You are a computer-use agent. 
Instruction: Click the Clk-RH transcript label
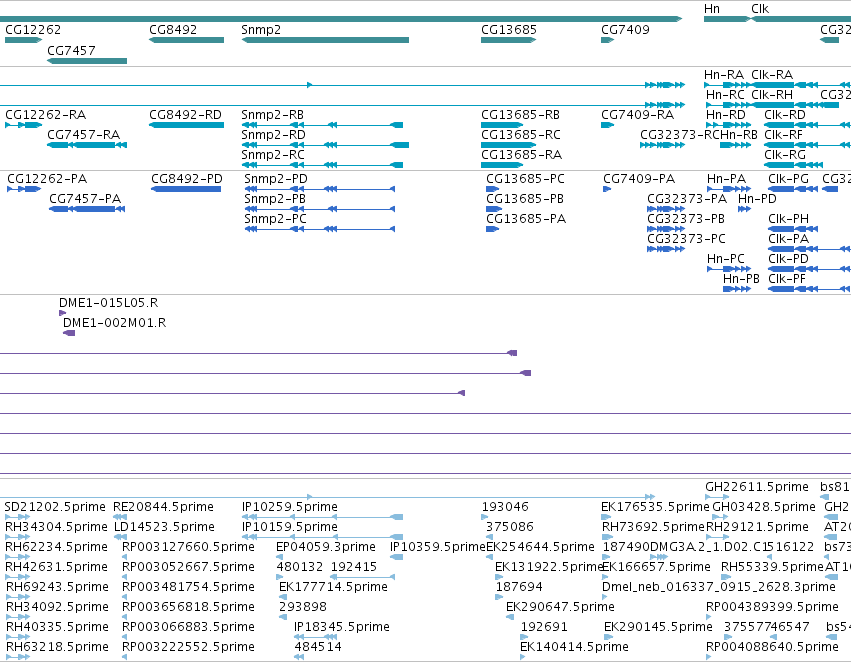coord(772,95)
